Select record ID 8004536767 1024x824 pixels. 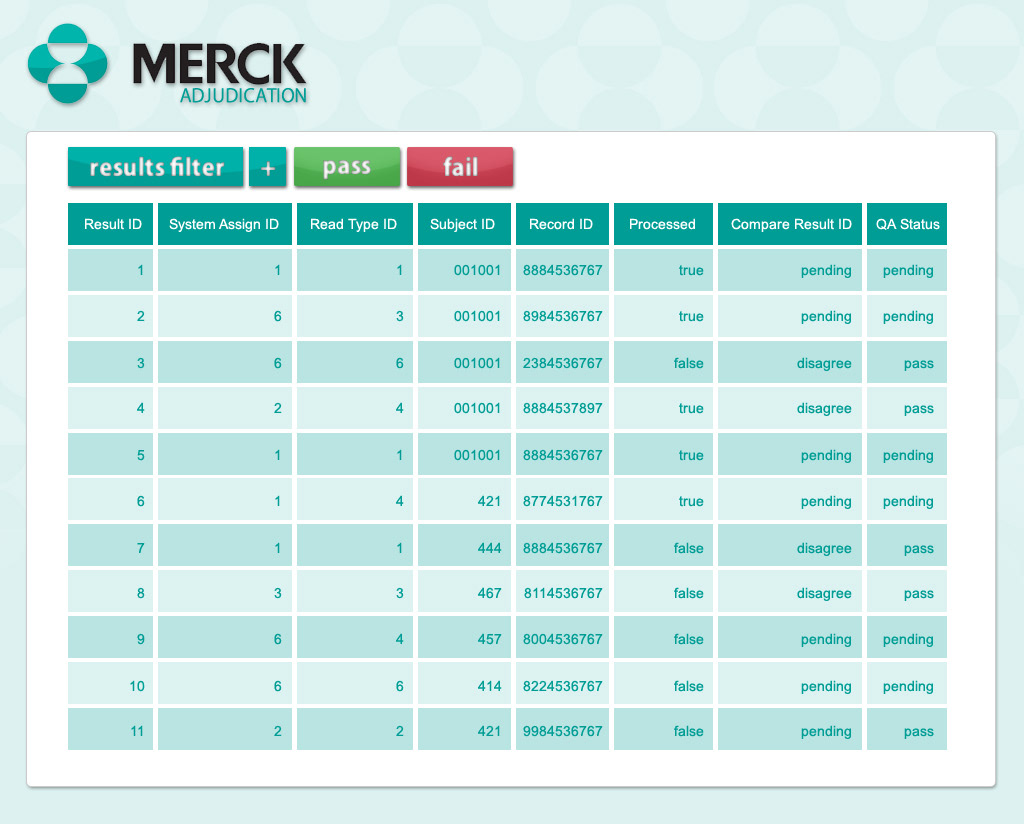(x=562, y=639)
